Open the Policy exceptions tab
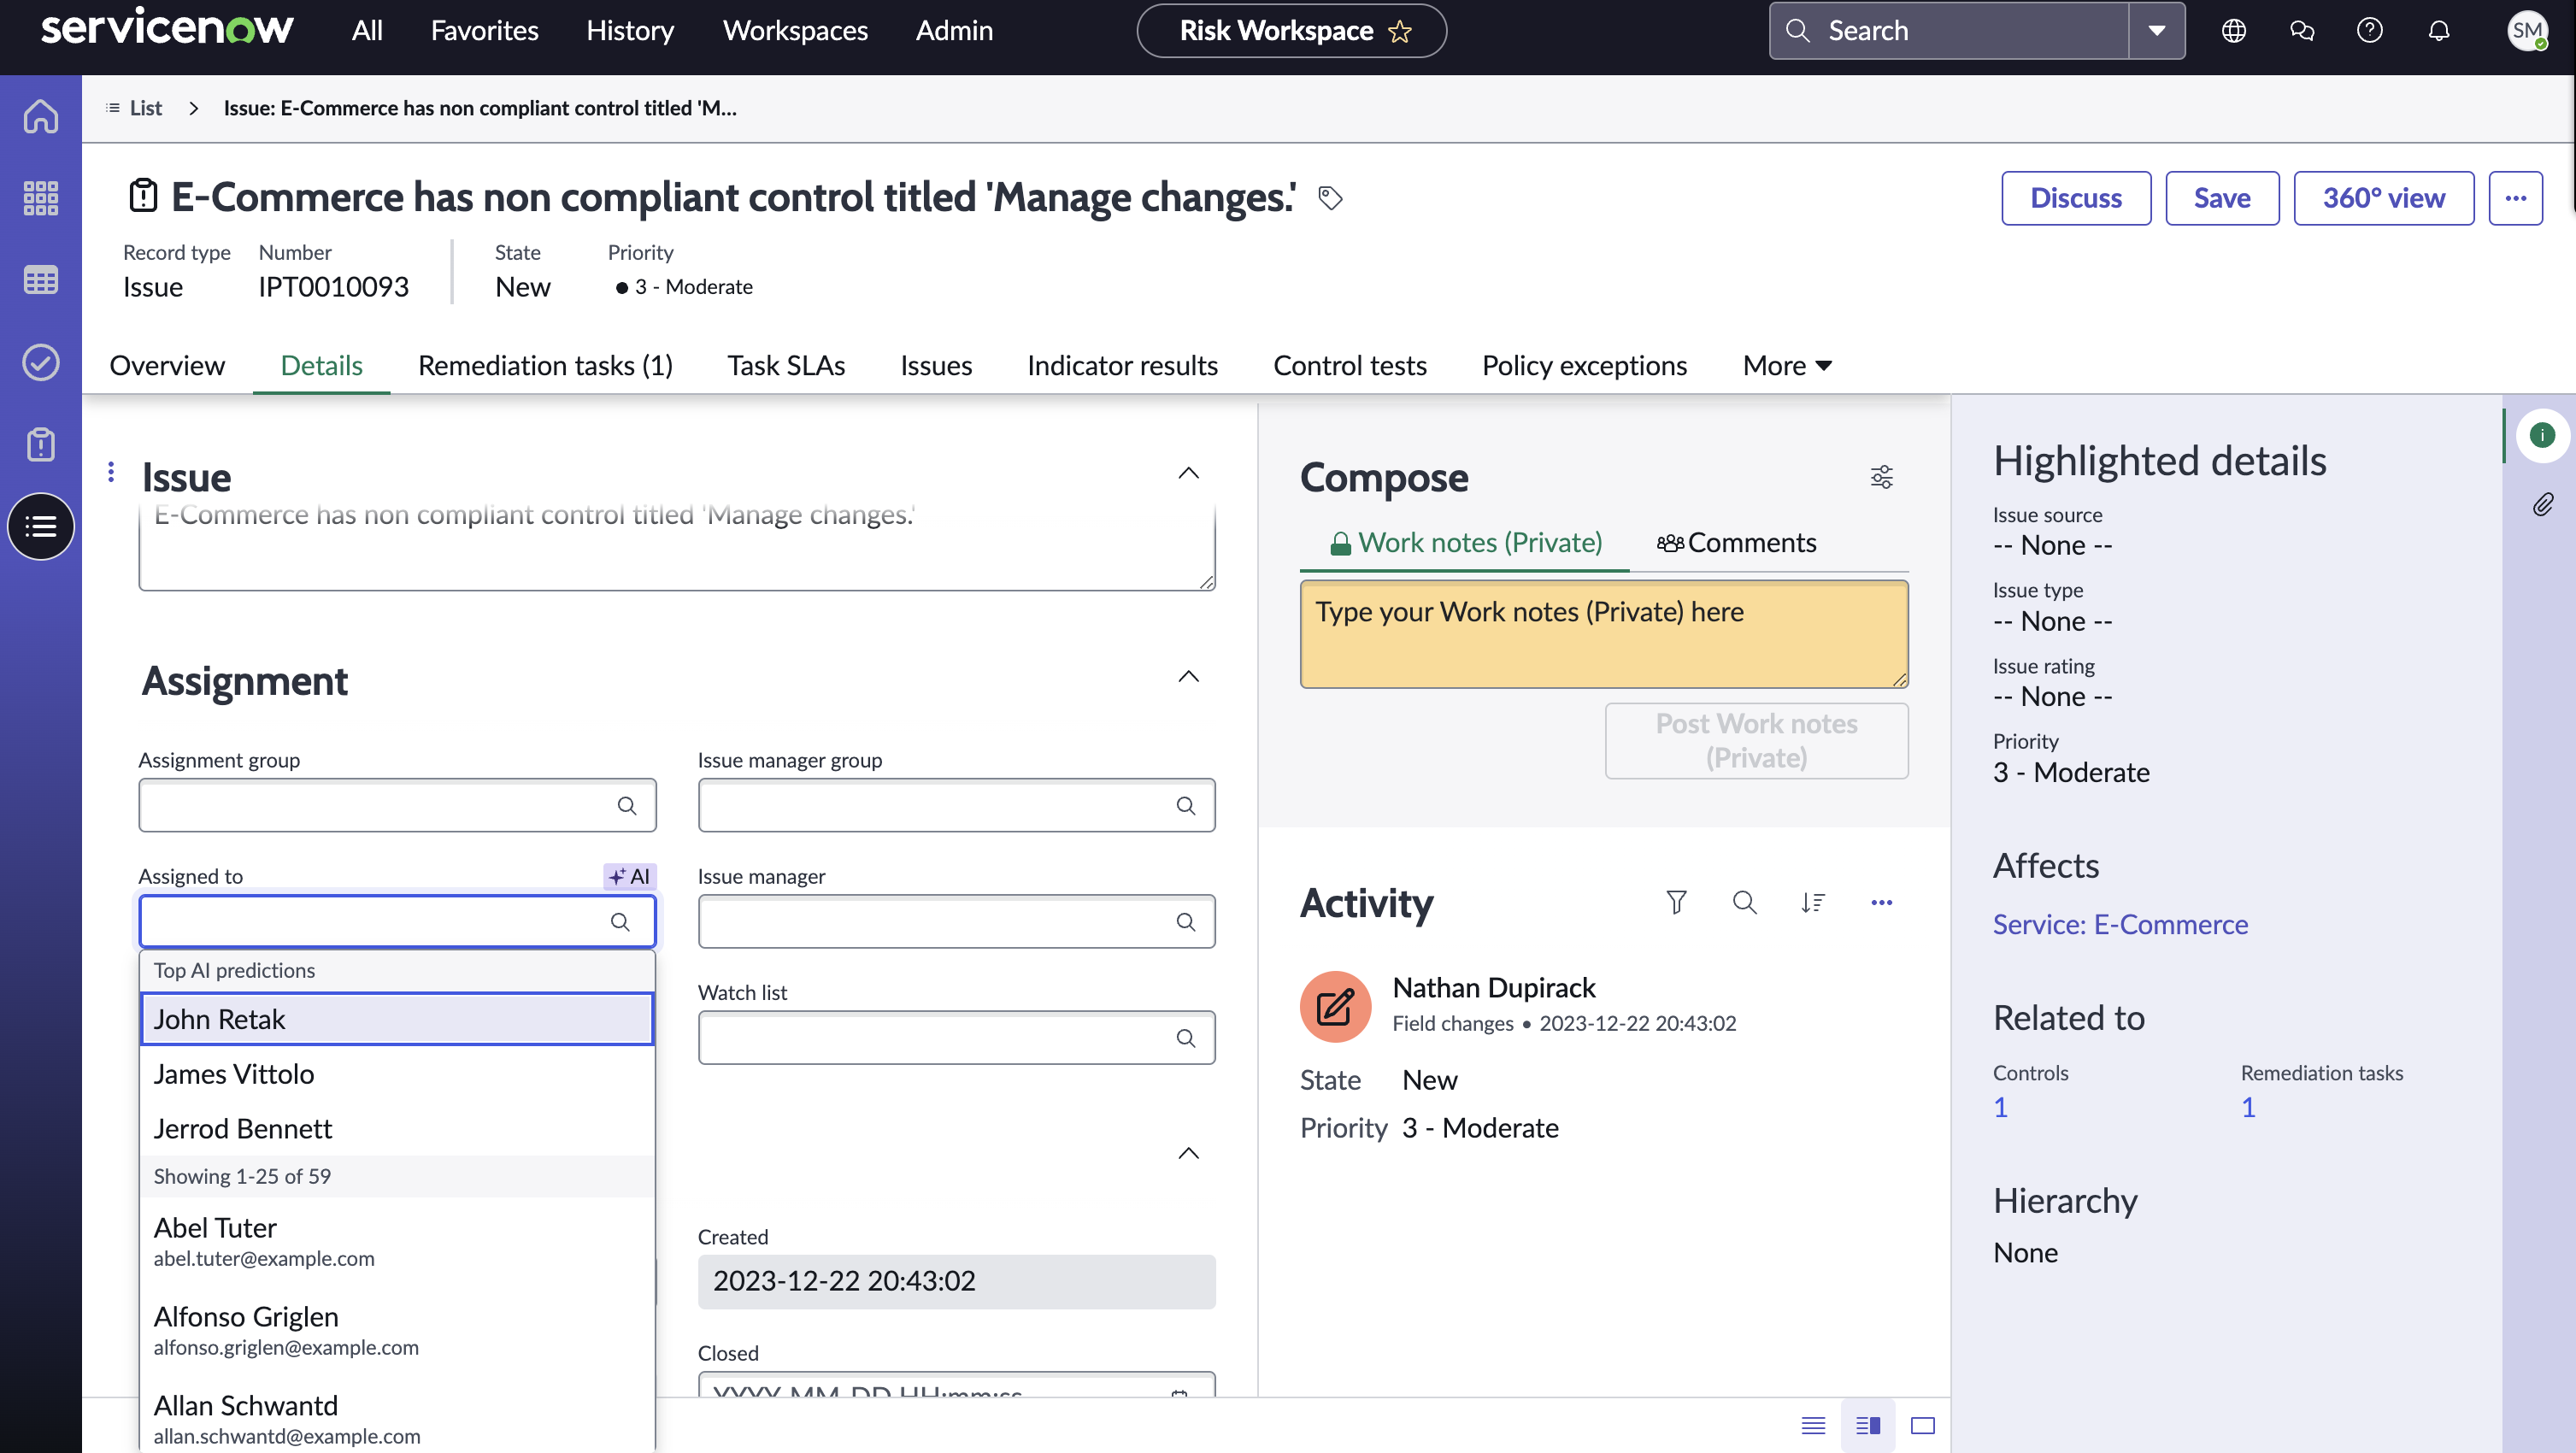The width and height of the screenshot is (2576, 1453). tap(1584, 366)
